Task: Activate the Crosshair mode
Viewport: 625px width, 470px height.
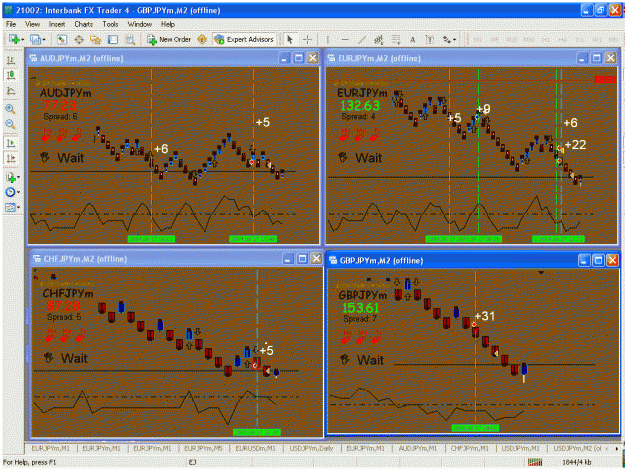Action: pyautogui.click(x=307, y=39)
